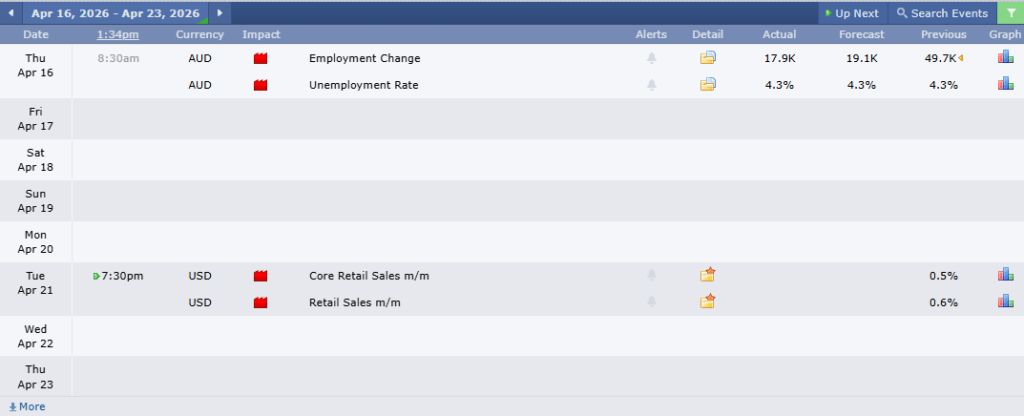The image size is (1024, 416).
Task: Open the green filter funnel menu
Action: coord(1010,13)
